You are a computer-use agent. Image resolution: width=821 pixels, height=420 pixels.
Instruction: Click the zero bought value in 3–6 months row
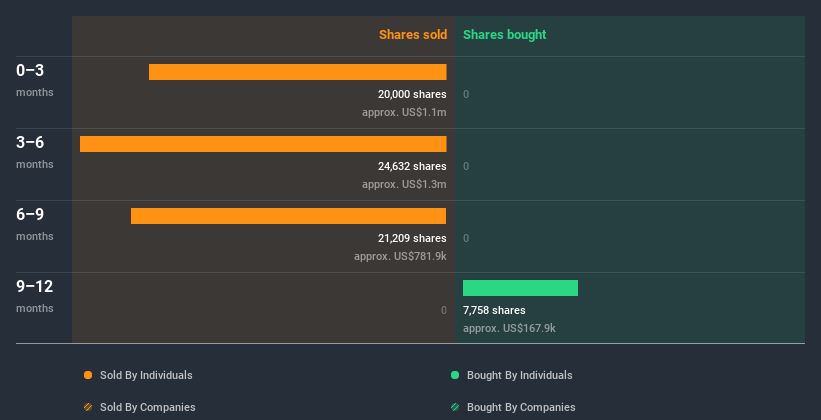466,167
